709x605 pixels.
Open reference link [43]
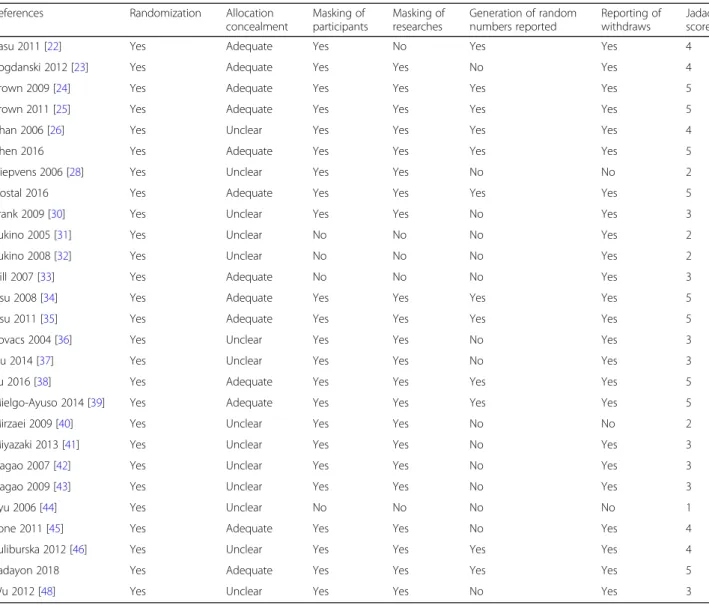[x=62, y=487]
